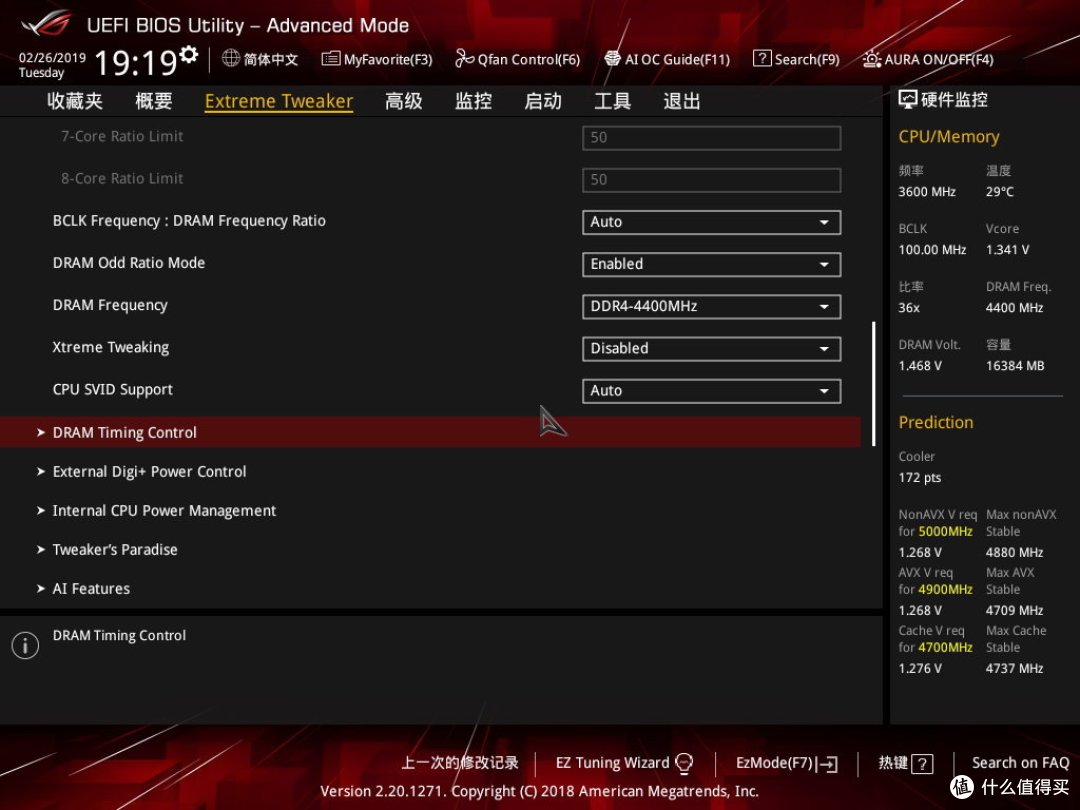The width and height of the screenshot is (1080, 810).
Task: Click the info circle icon
Action: [x=25, y=645]
